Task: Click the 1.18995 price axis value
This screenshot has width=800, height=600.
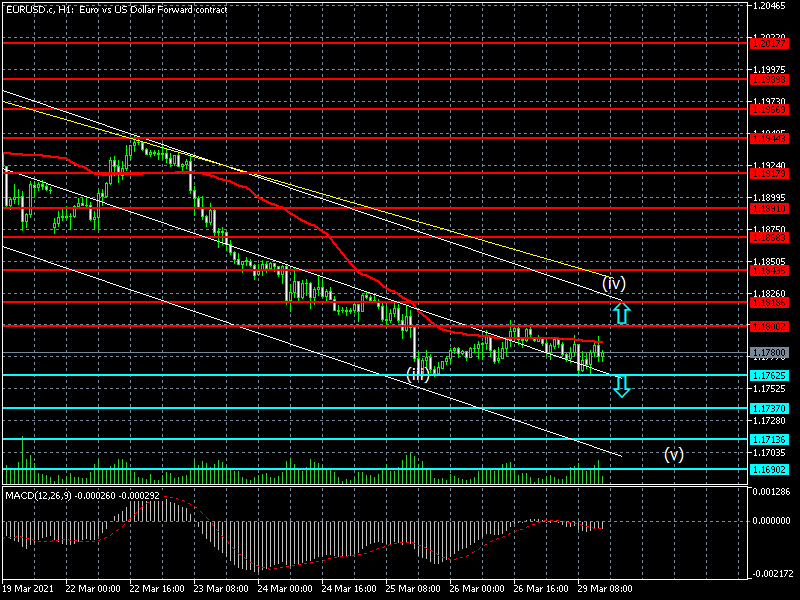Action: tap(769, 197)
